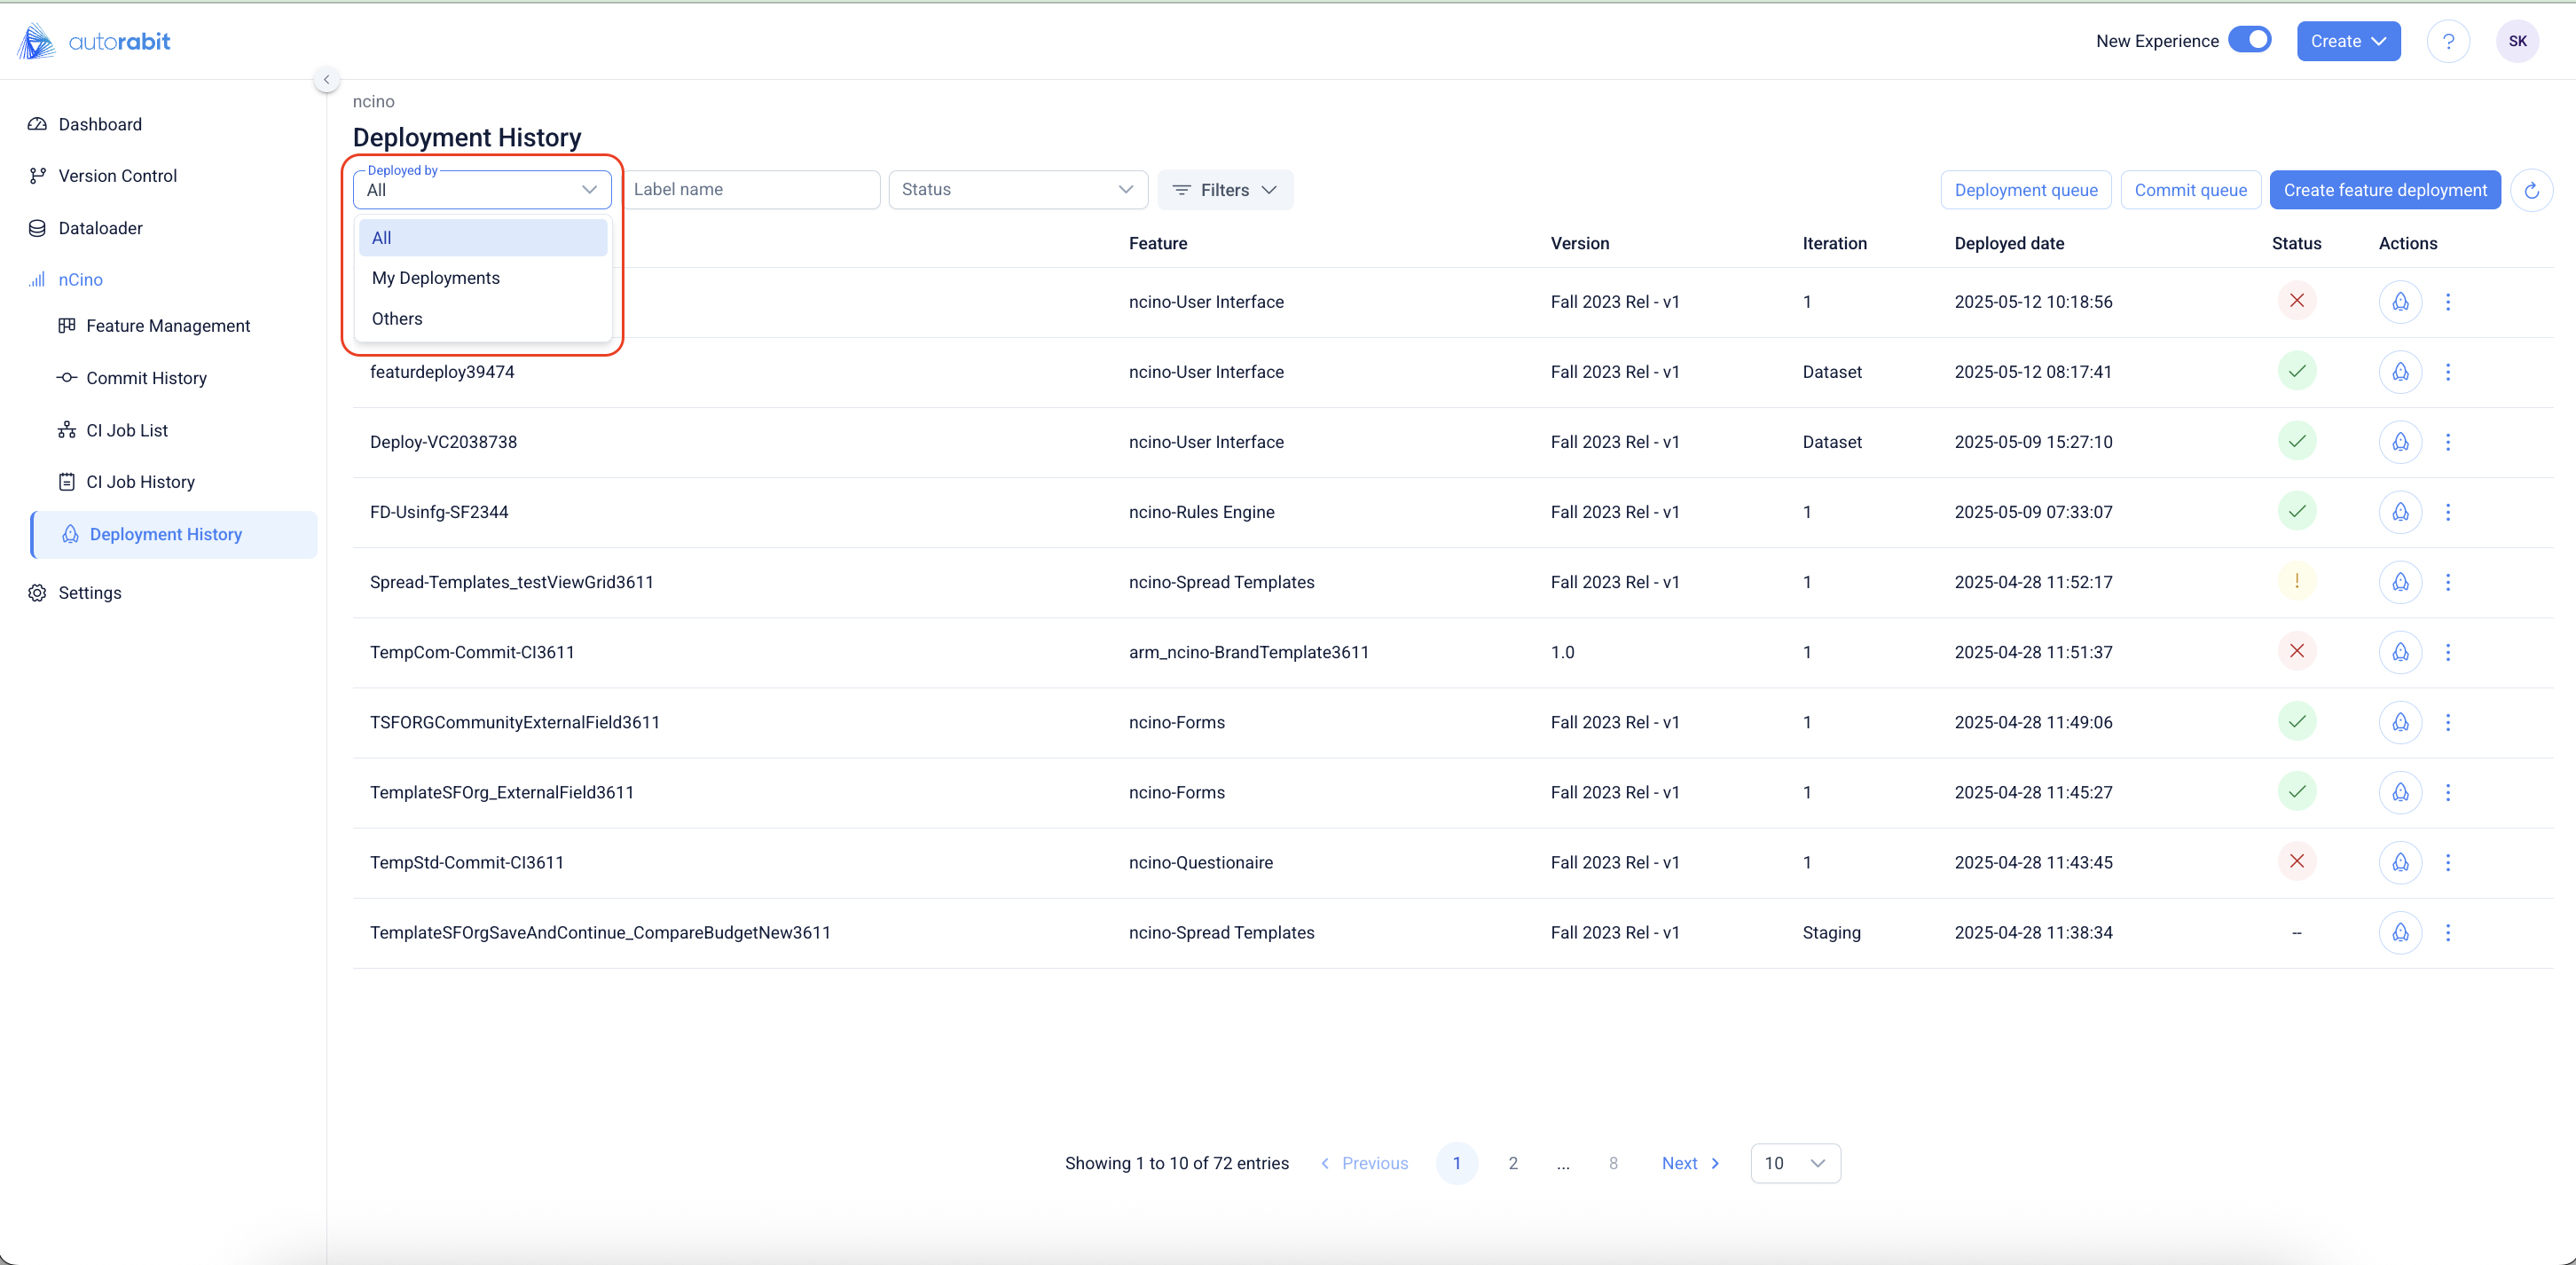This screenshot has width=2576, height=1265.
Task: Click success checkmark for FD-Usinfg-SF2344 row
Action: (x=2296, y=512)
